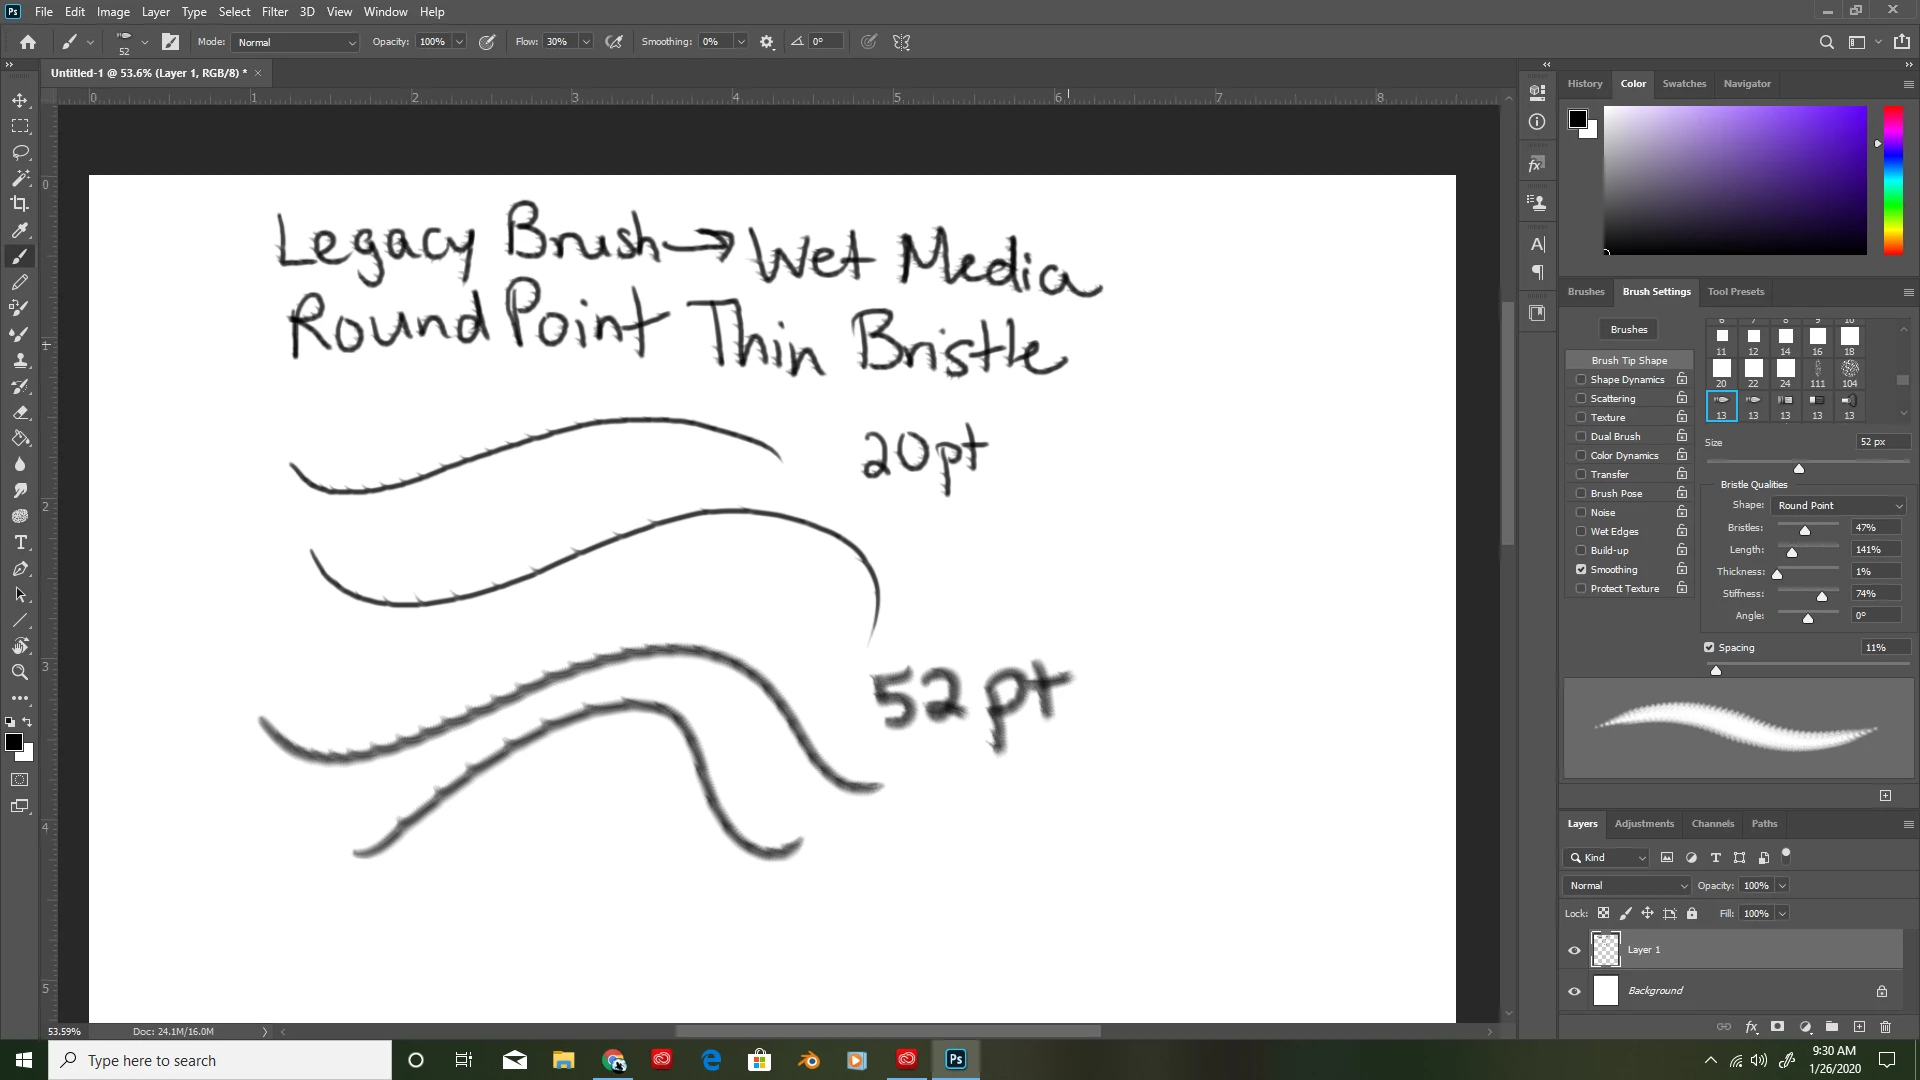The height and width of the screenshot is (1080, 1920).
Task: Click the delete layer trash icon
Action: click(1885, 1027)
